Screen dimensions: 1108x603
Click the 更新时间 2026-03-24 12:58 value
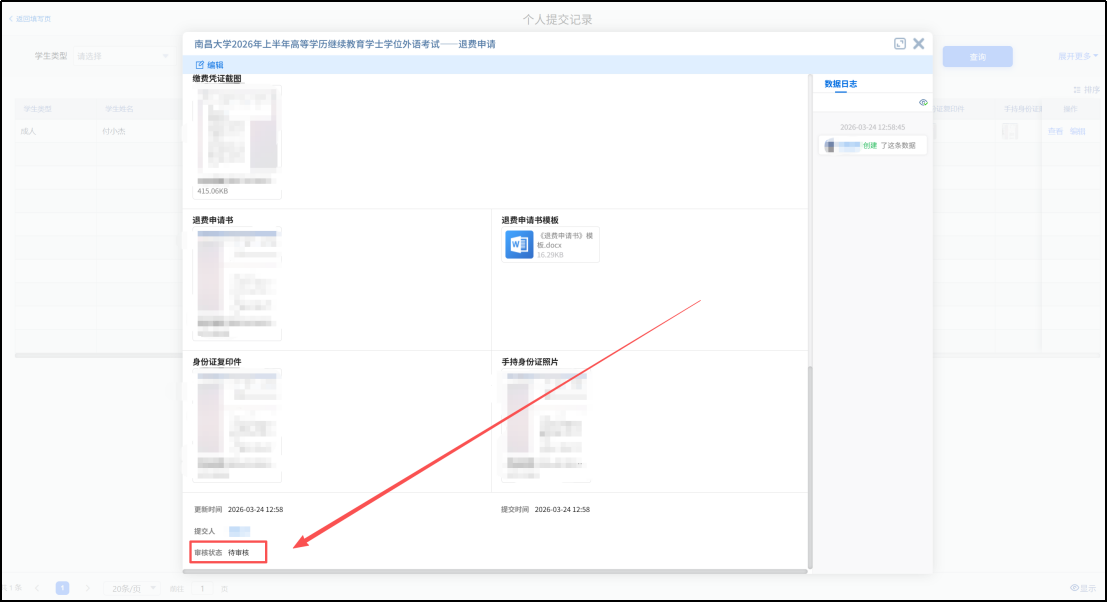click(x=255, y=510)
